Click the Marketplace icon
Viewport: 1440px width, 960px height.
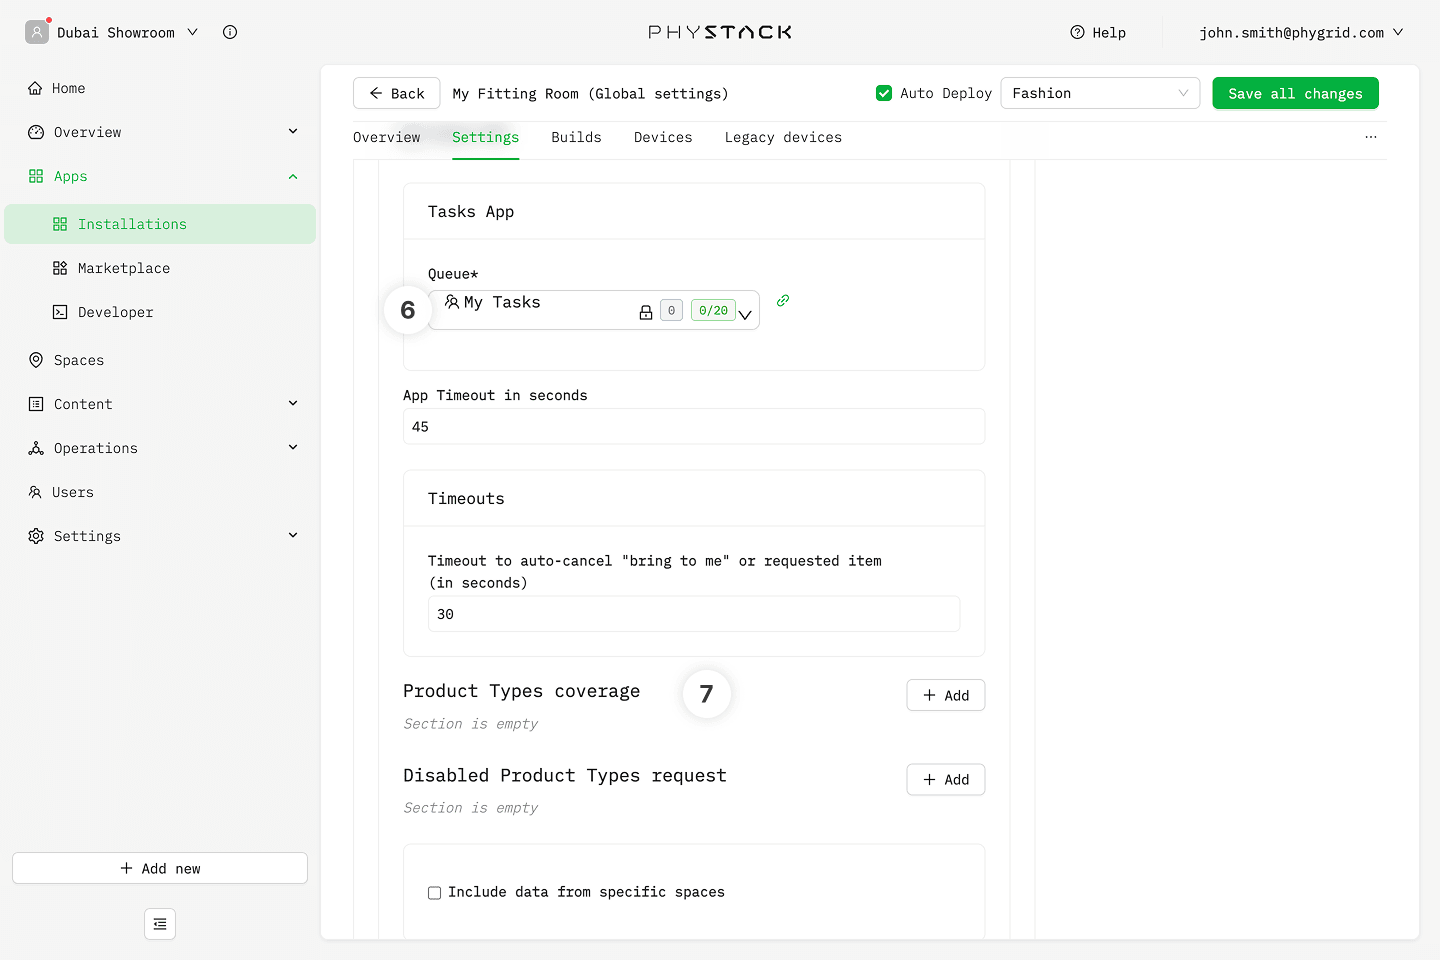click(60, 268)
